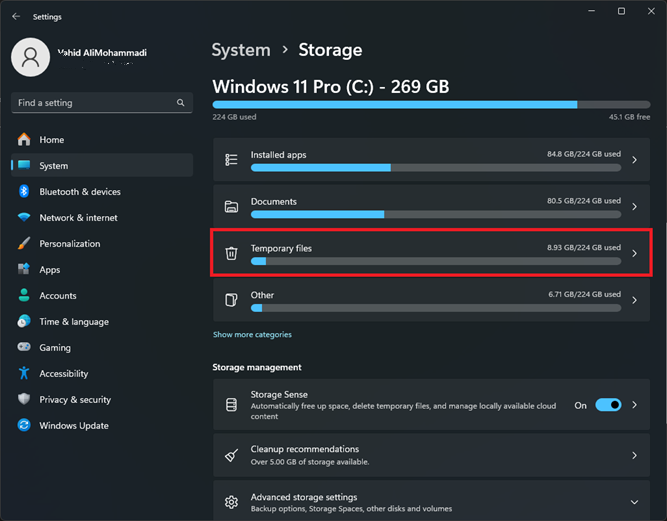
Task: Click the Home house icon
Action: point(24,140)
